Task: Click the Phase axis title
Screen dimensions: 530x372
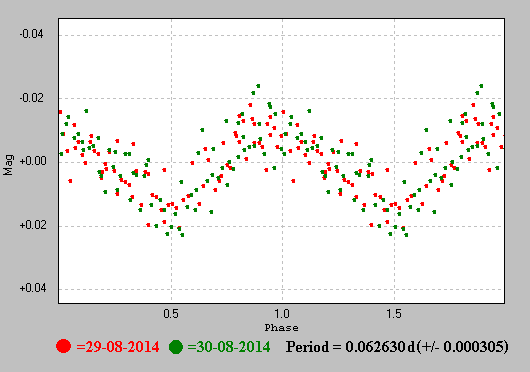Action: click(281, 328)
